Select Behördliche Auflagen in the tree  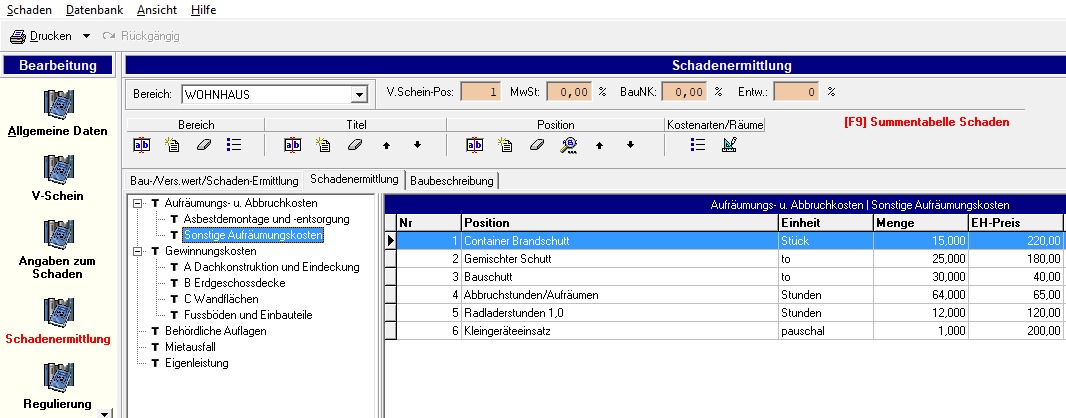click(x=216, y=331)
